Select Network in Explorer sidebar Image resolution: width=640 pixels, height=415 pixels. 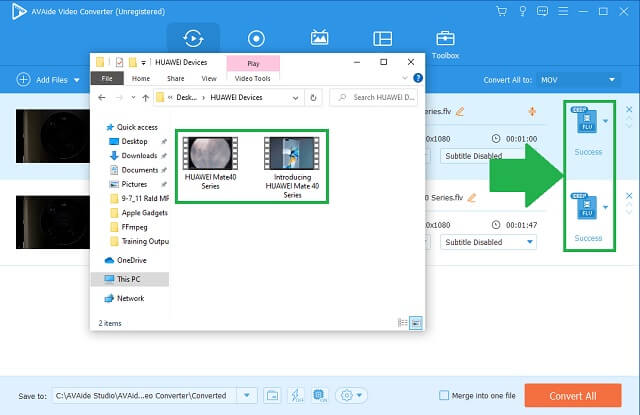(x=124, y=298)
